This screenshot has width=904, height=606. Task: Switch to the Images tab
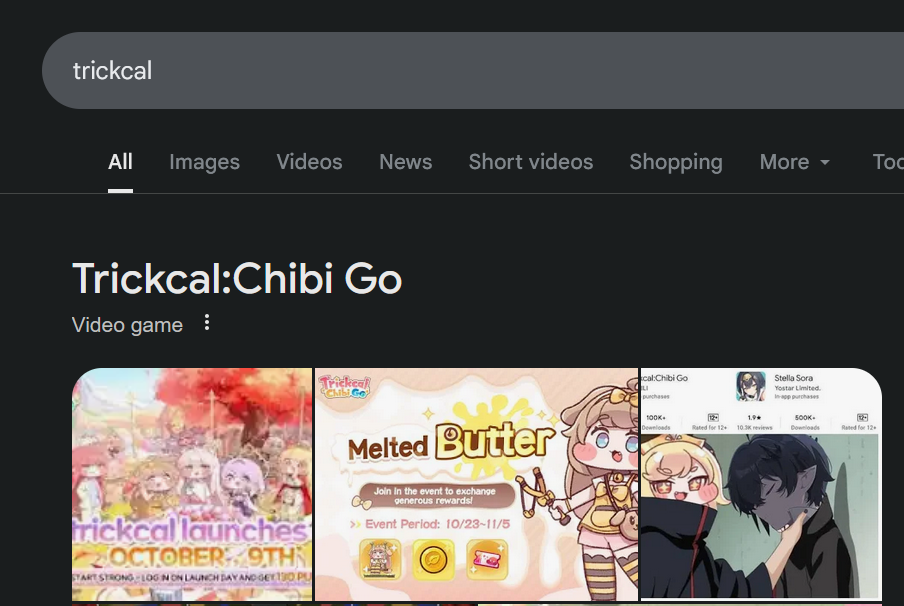coord(205,162)
